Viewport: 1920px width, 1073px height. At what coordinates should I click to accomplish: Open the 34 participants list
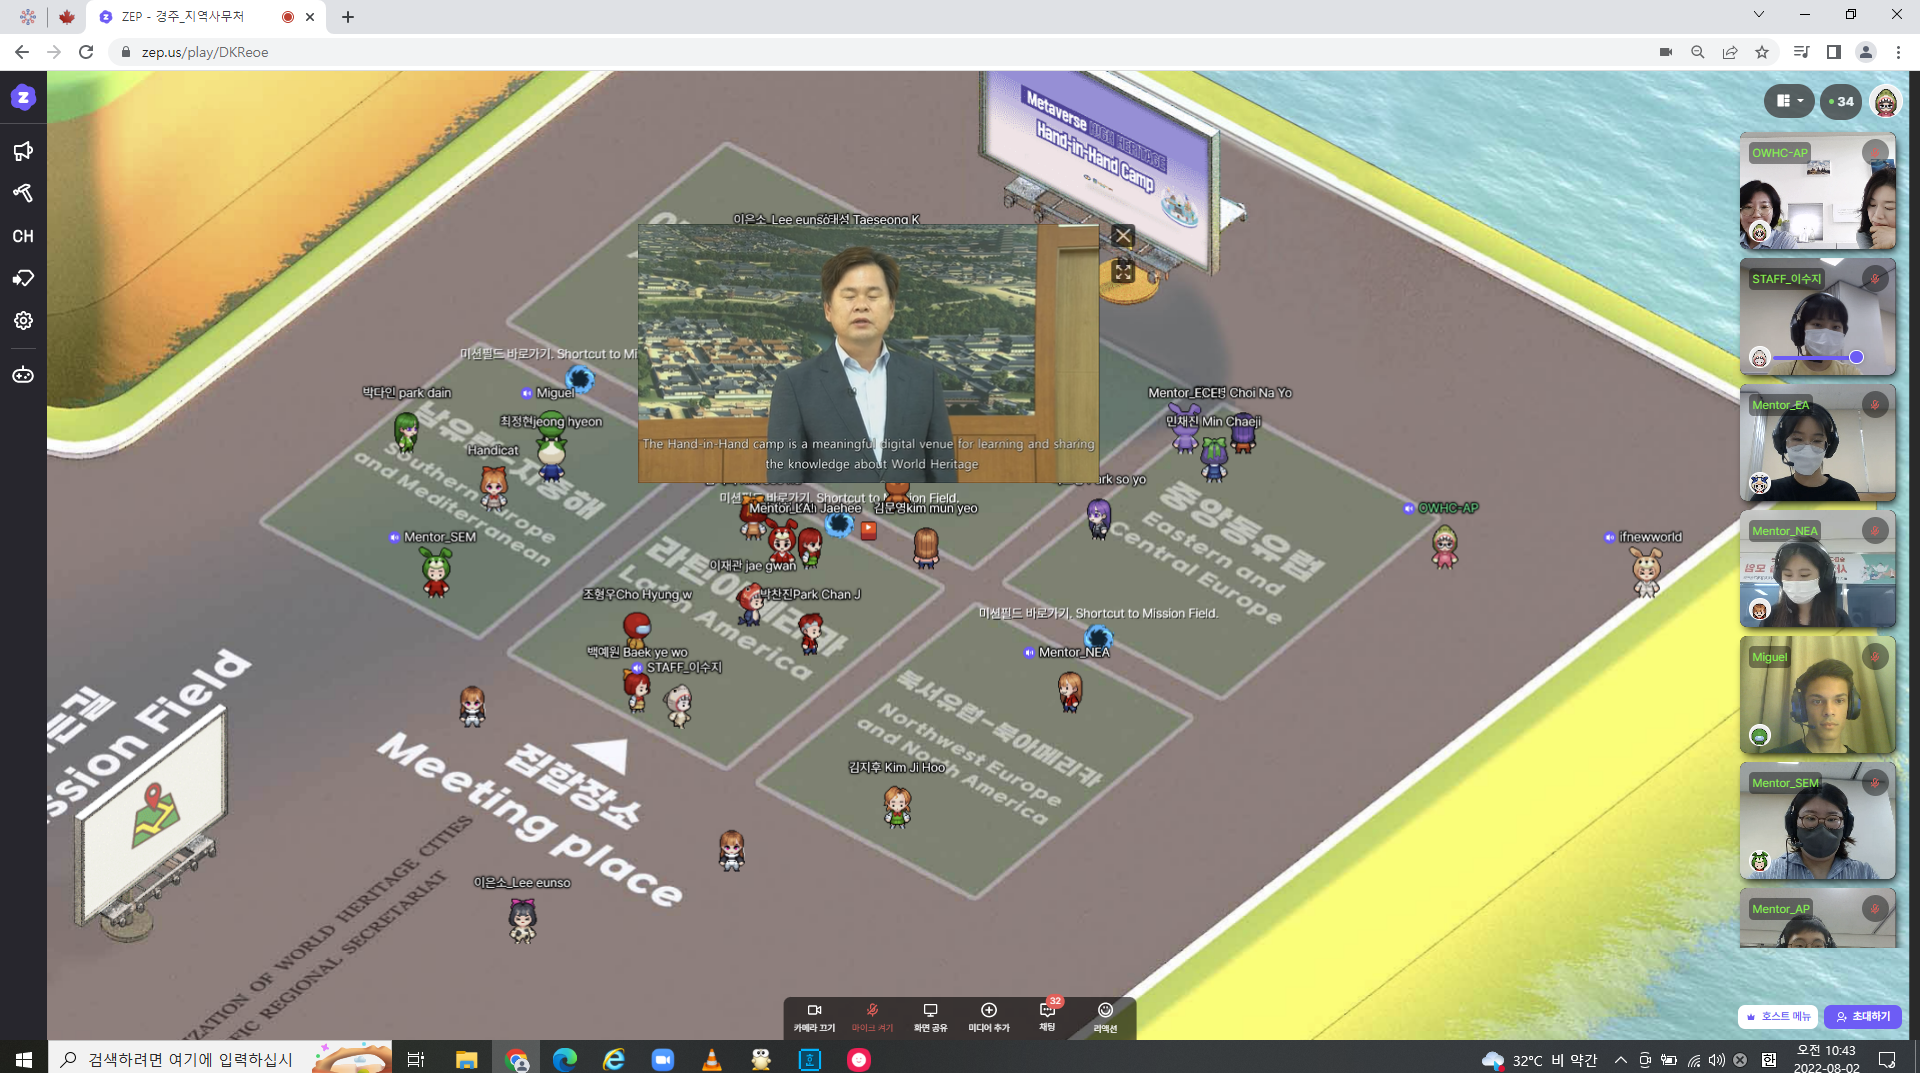(1840, 101)
